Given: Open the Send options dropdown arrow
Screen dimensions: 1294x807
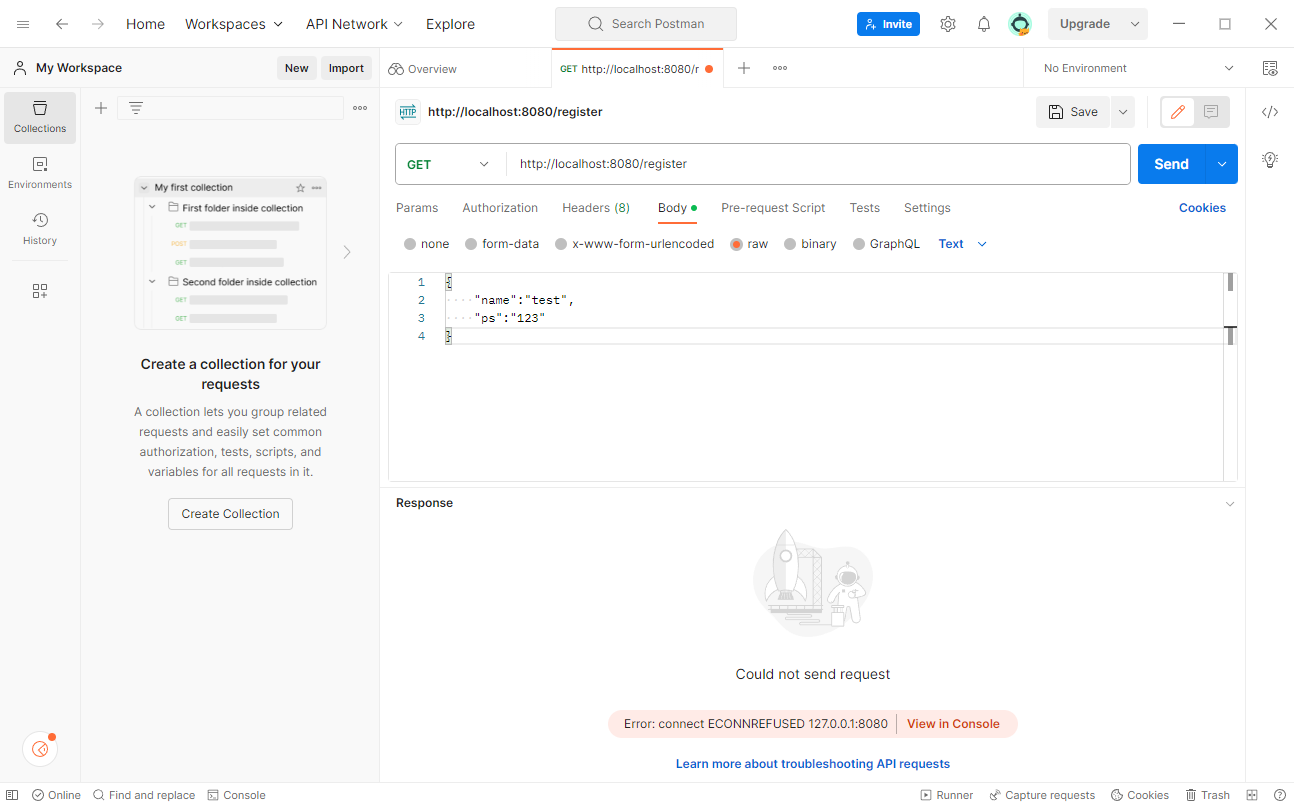Looking at the screenshot, I should coord(1222,164).
